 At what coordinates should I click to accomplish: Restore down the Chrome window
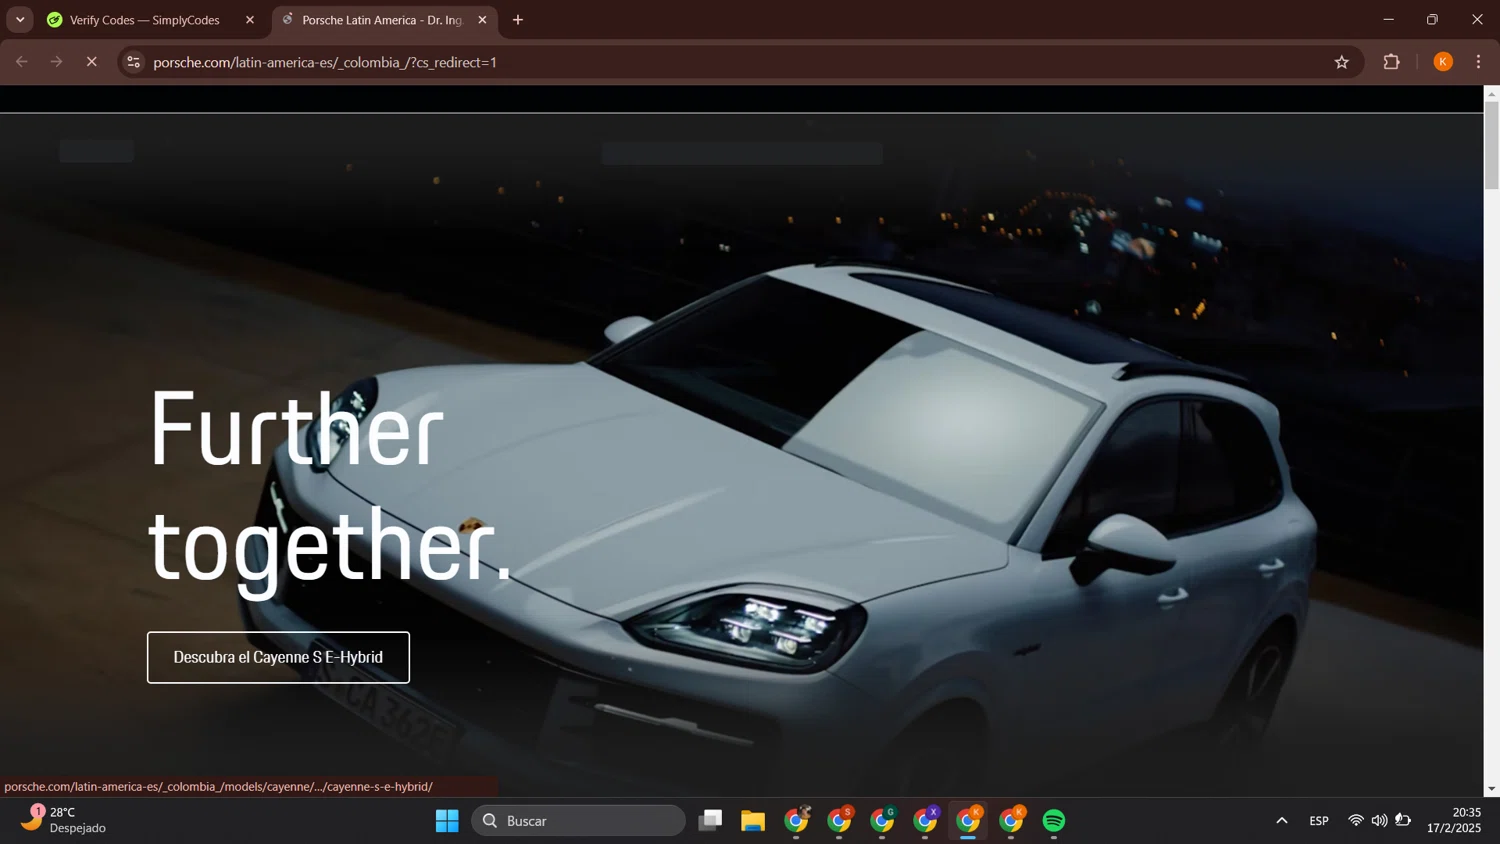click(1432, 20)
